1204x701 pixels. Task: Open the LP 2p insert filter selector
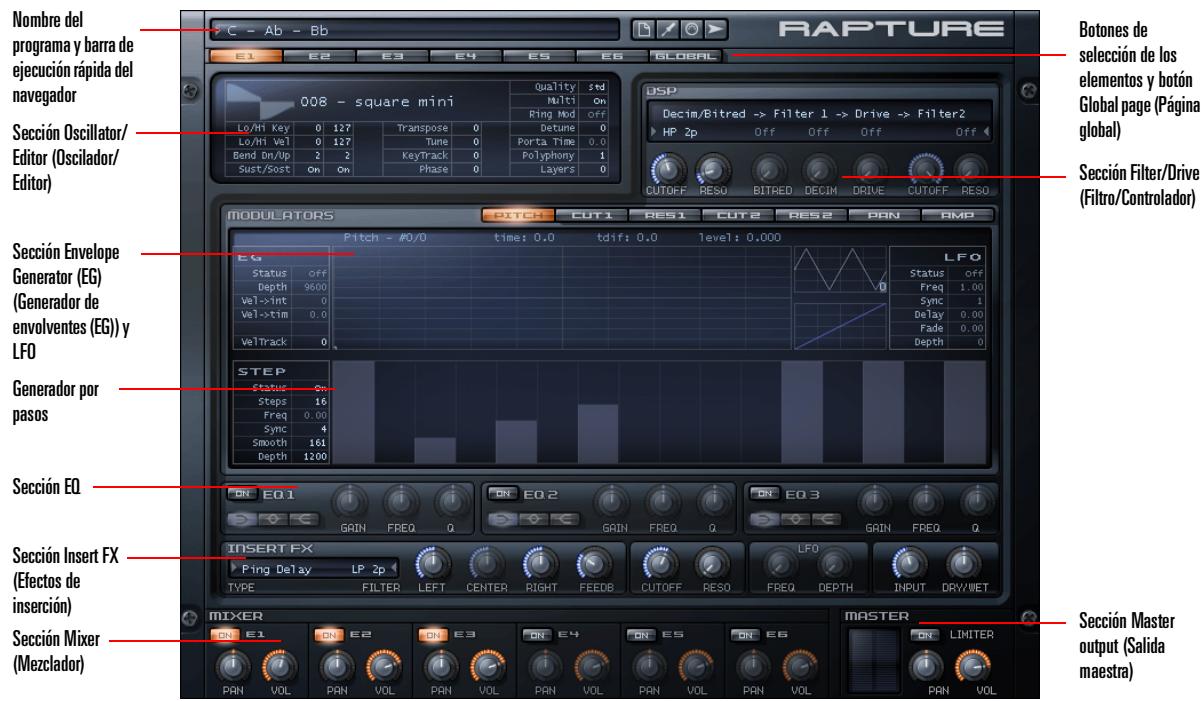tap(368, 569)
